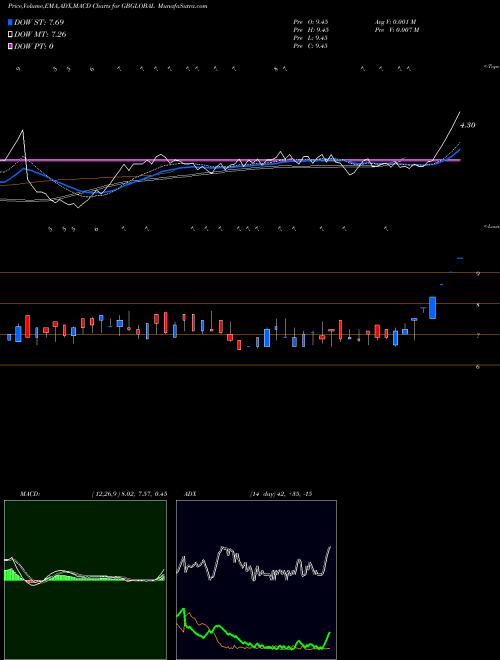Open the MACD histogram chart panel
The width and height of the screenshot is (500, 660).
(85, 580)
